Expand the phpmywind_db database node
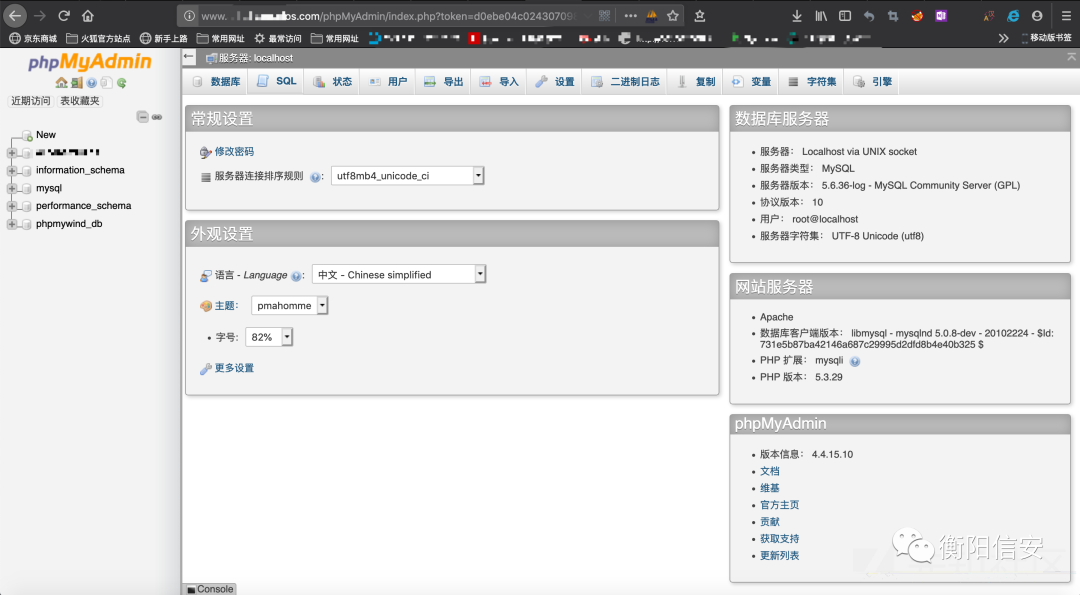Image resolution: width=1080 pixels, height=595 pixels. point(12,224)
